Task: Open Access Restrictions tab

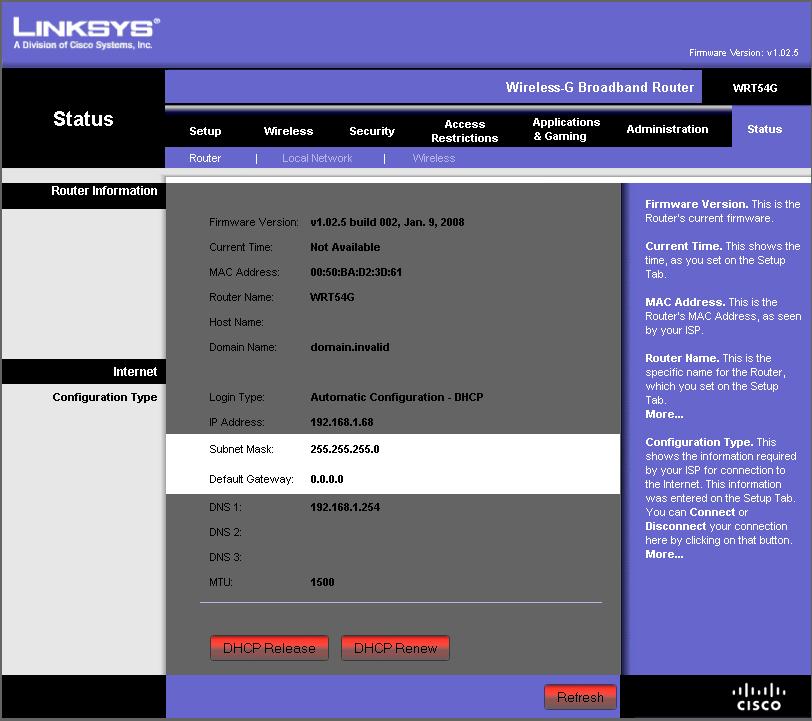Action: coord(465,131)
